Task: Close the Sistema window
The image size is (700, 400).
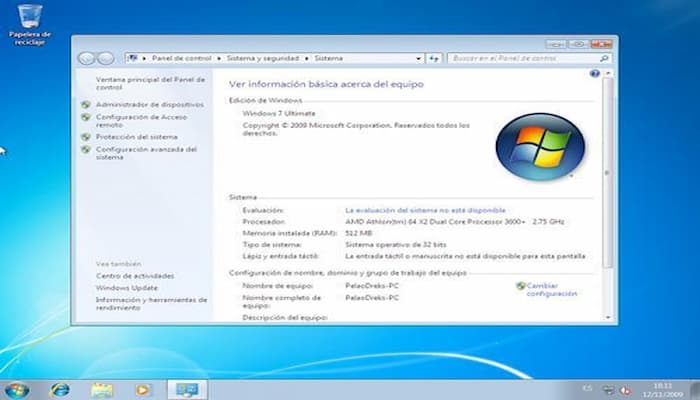Action: click(x=601, y=44)
